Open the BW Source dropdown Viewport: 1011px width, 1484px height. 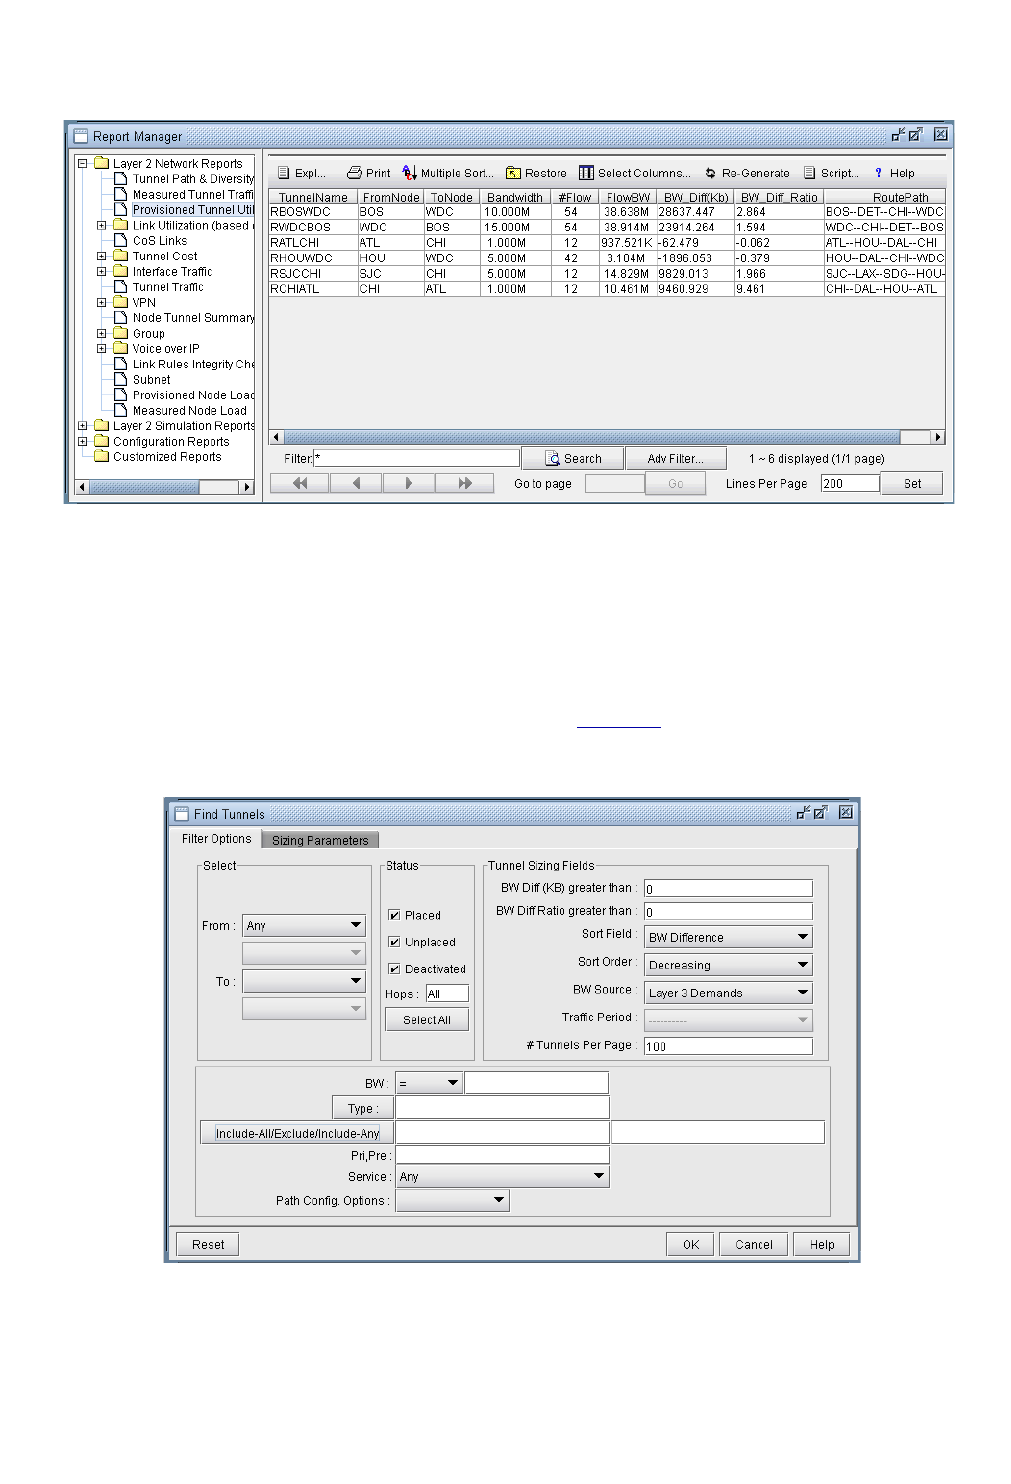coord(728,993)
